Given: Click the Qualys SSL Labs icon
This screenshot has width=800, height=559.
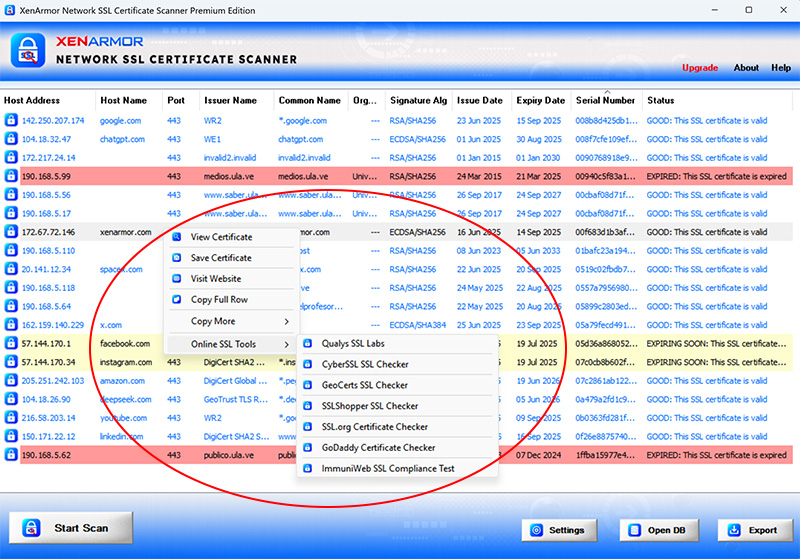Looking at the screenshot, I should point(308,343).
